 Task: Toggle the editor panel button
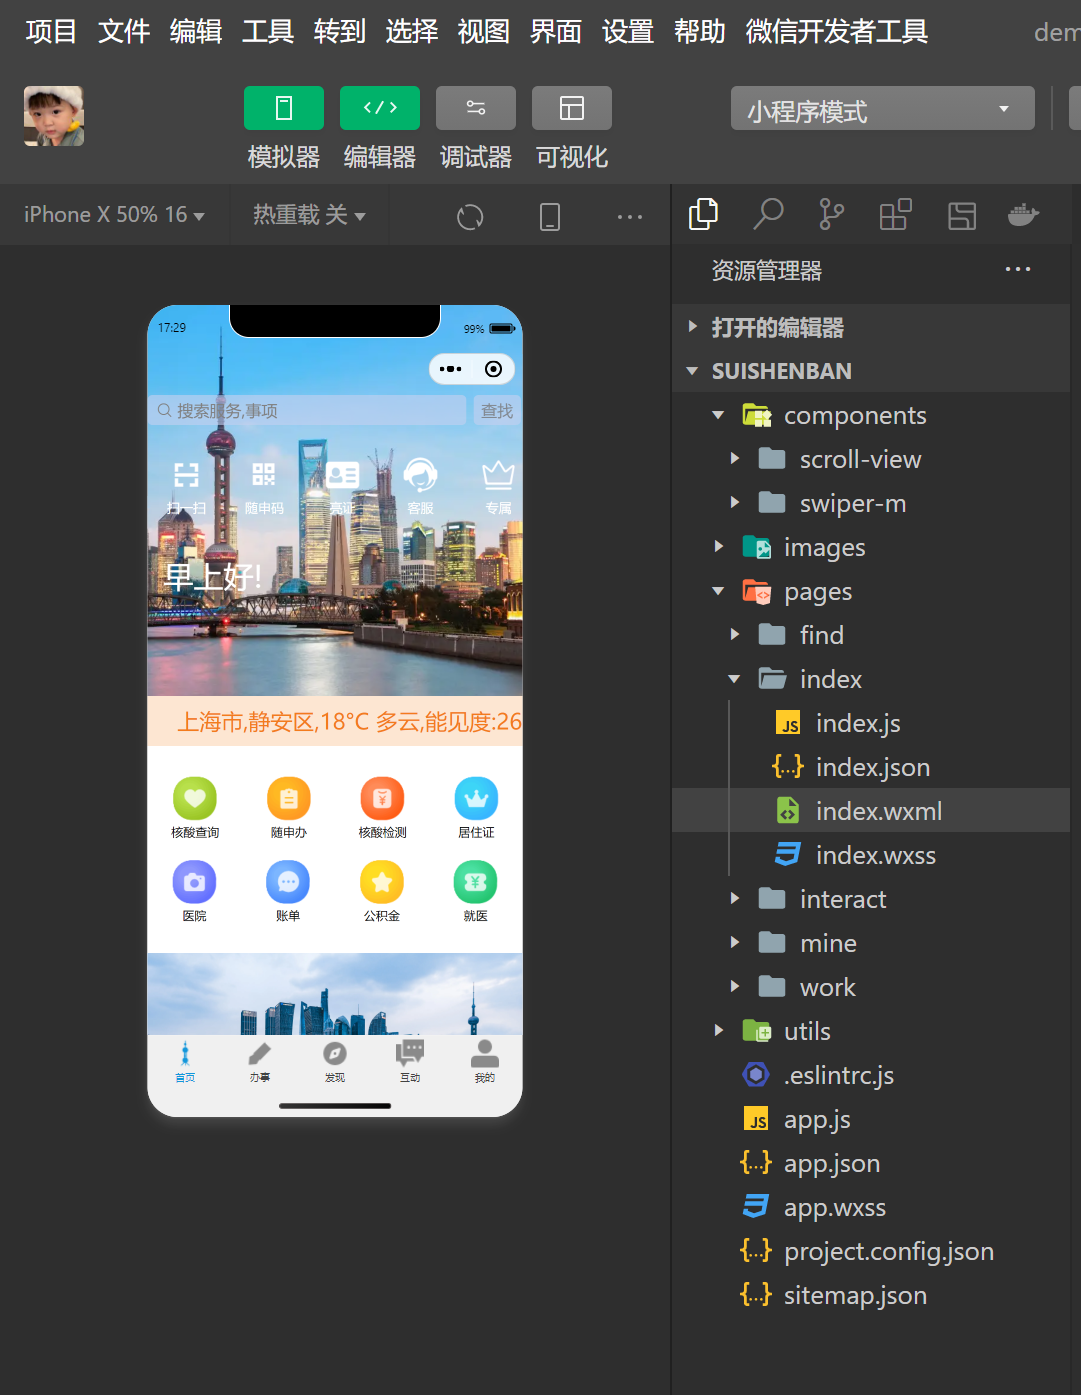click(x=380, y=108)
